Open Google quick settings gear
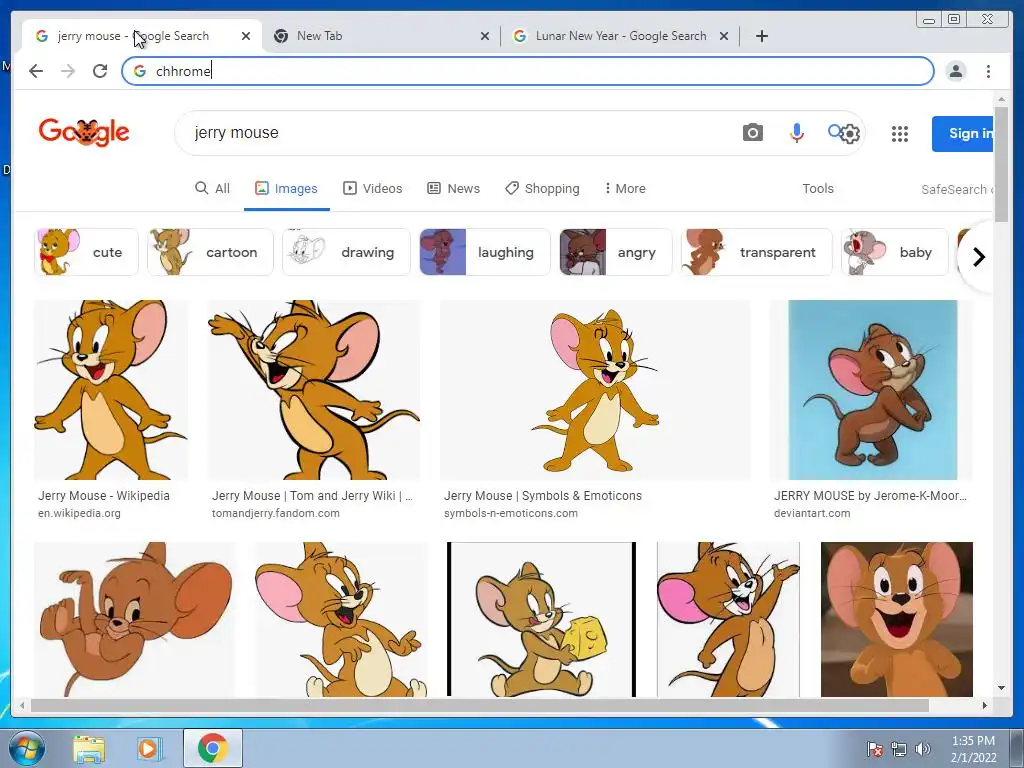This screenshot has width=1024, height=768. click(850, 134)
